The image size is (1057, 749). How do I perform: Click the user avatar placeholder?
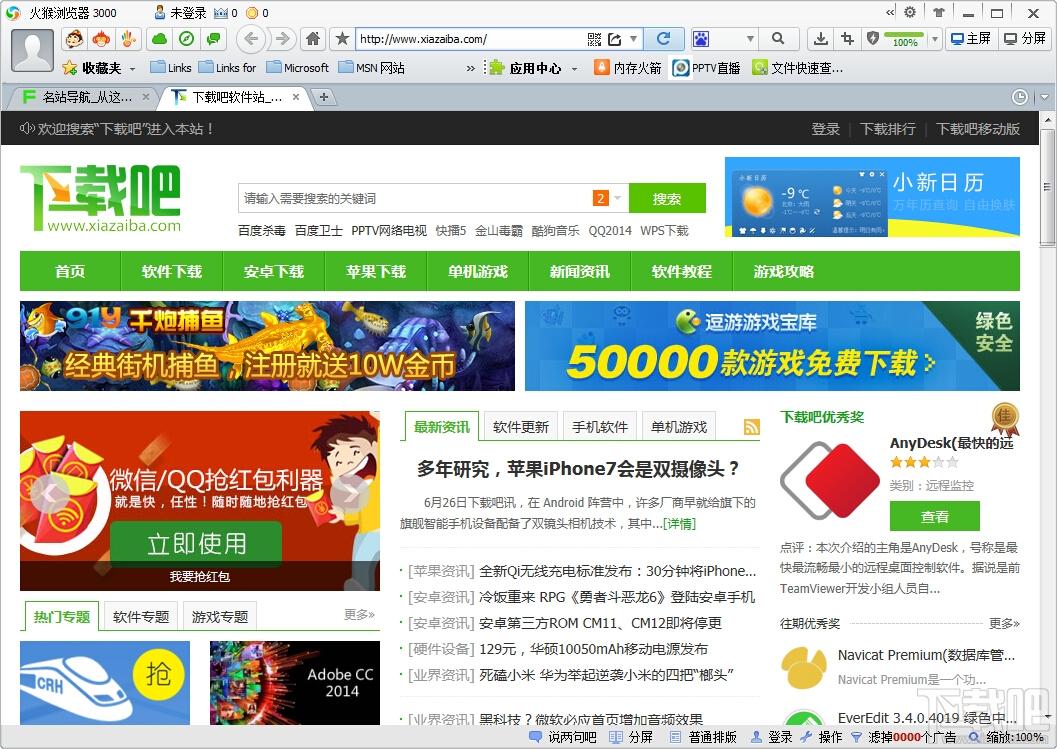click(x=32, y=51)
